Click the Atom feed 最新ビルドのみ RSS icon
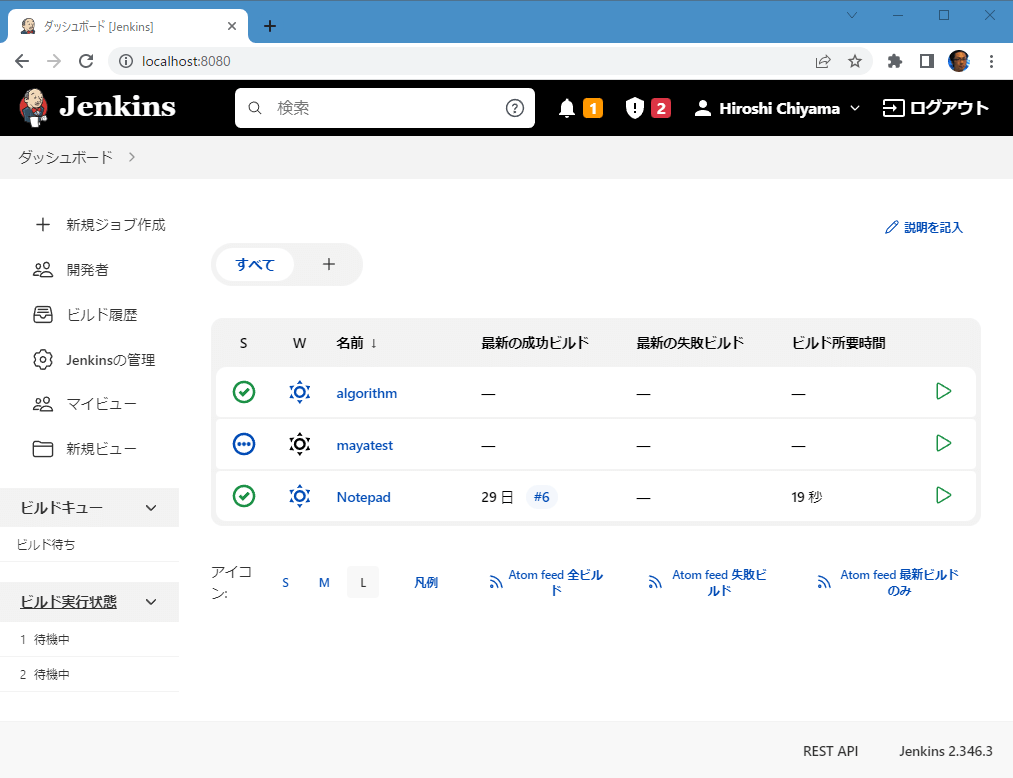Image resolution: width=1013 pixels, height=778 pixels. tap(824, 582)
